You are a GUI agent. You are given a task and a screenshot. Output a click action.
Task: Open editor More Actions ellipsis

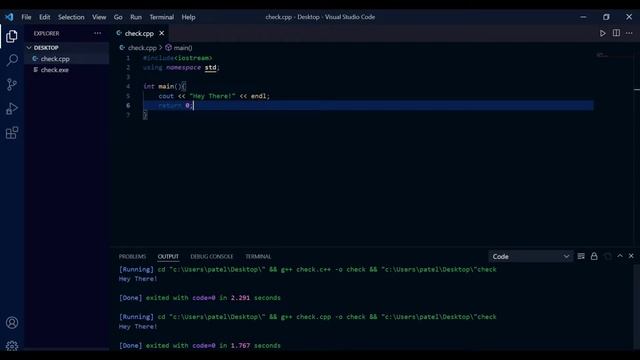629,33
